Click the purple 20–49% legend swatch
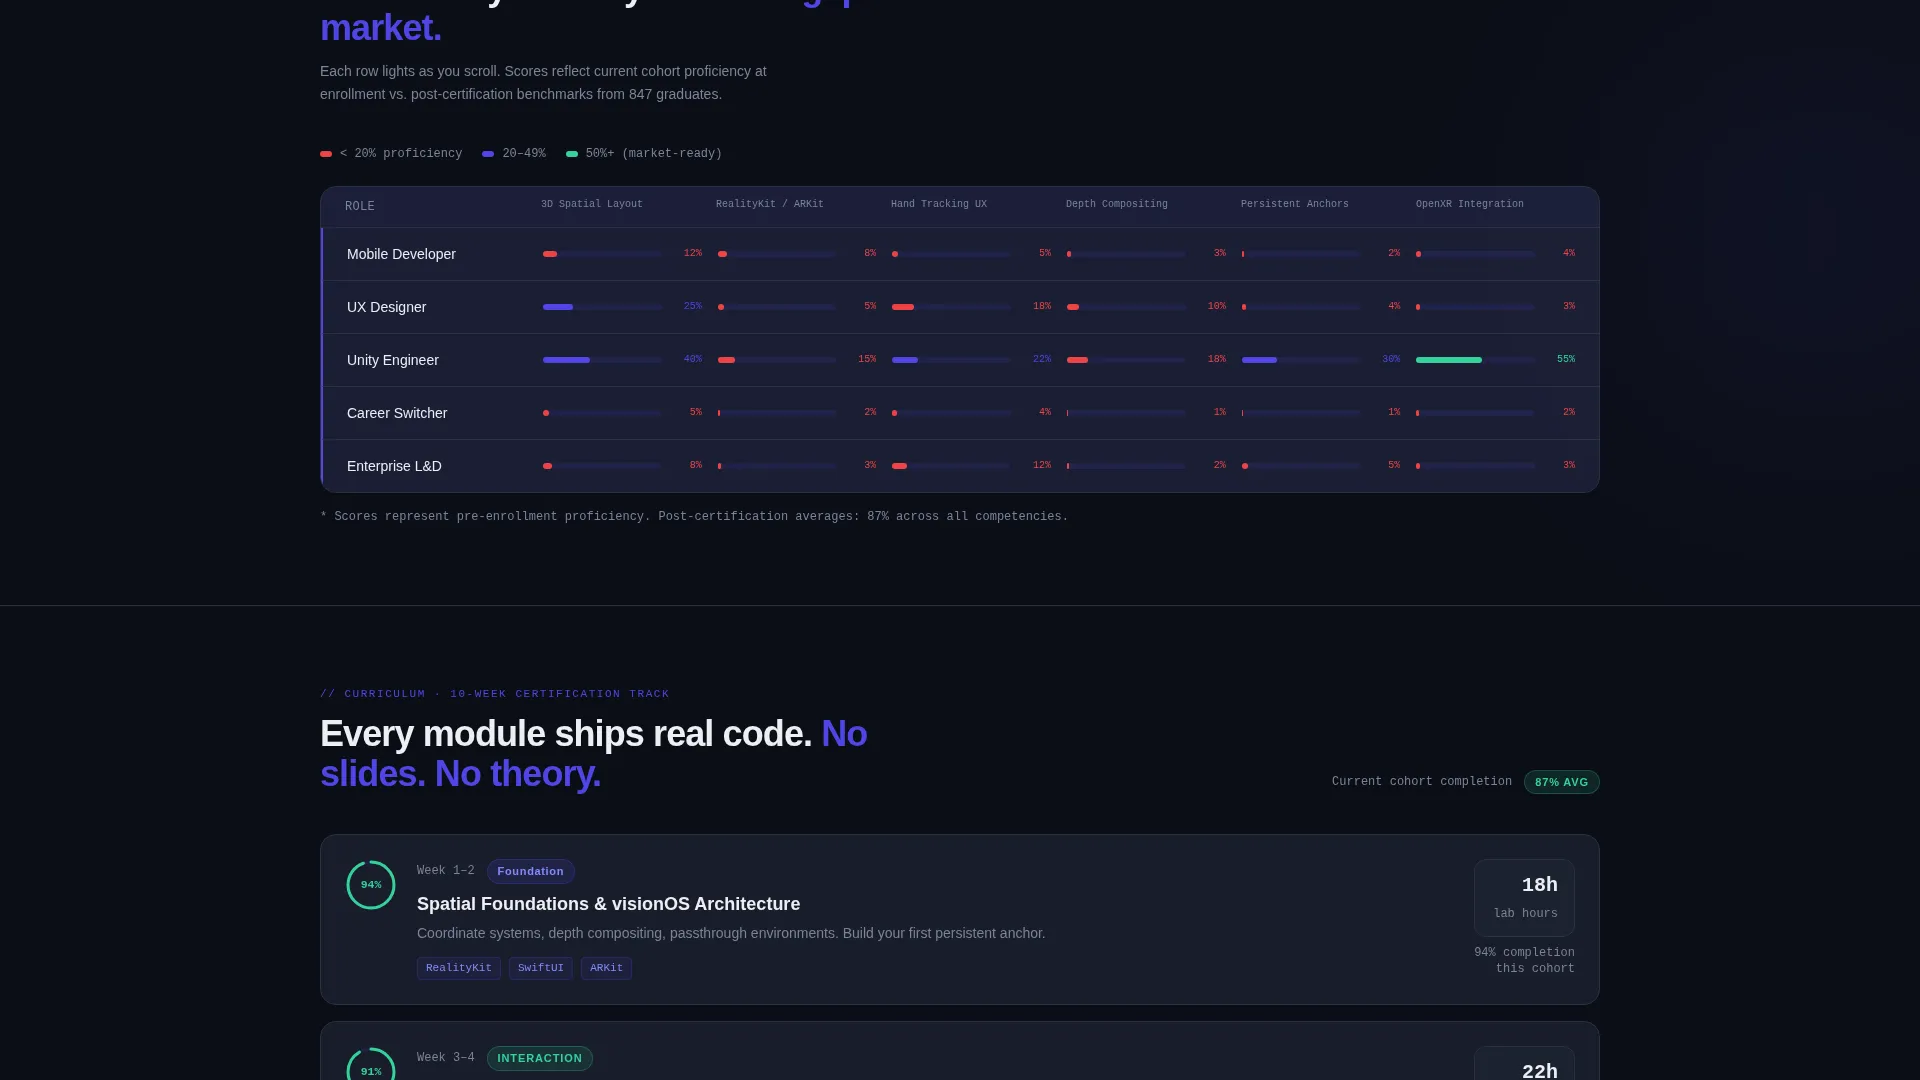The width and height of the screenshot is (1920, 1080). point(488,154)
